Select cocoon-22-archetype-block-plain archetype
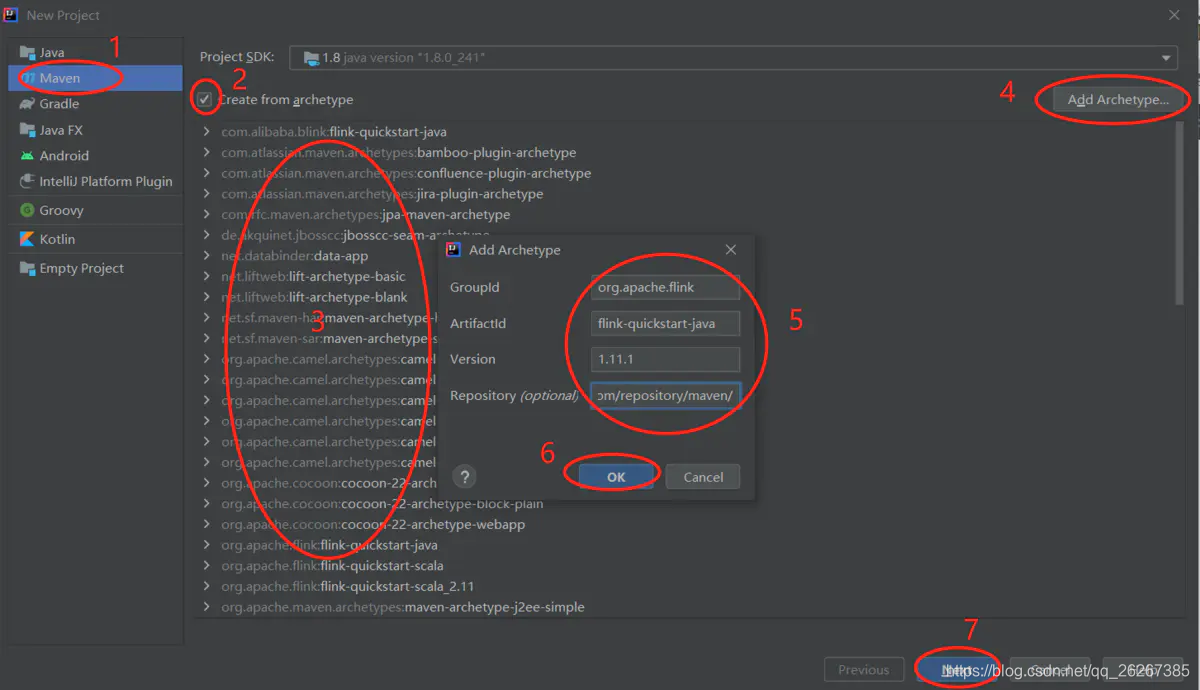Image resolution: width=1200 pixels, height=690 pixels. point(382,504)
